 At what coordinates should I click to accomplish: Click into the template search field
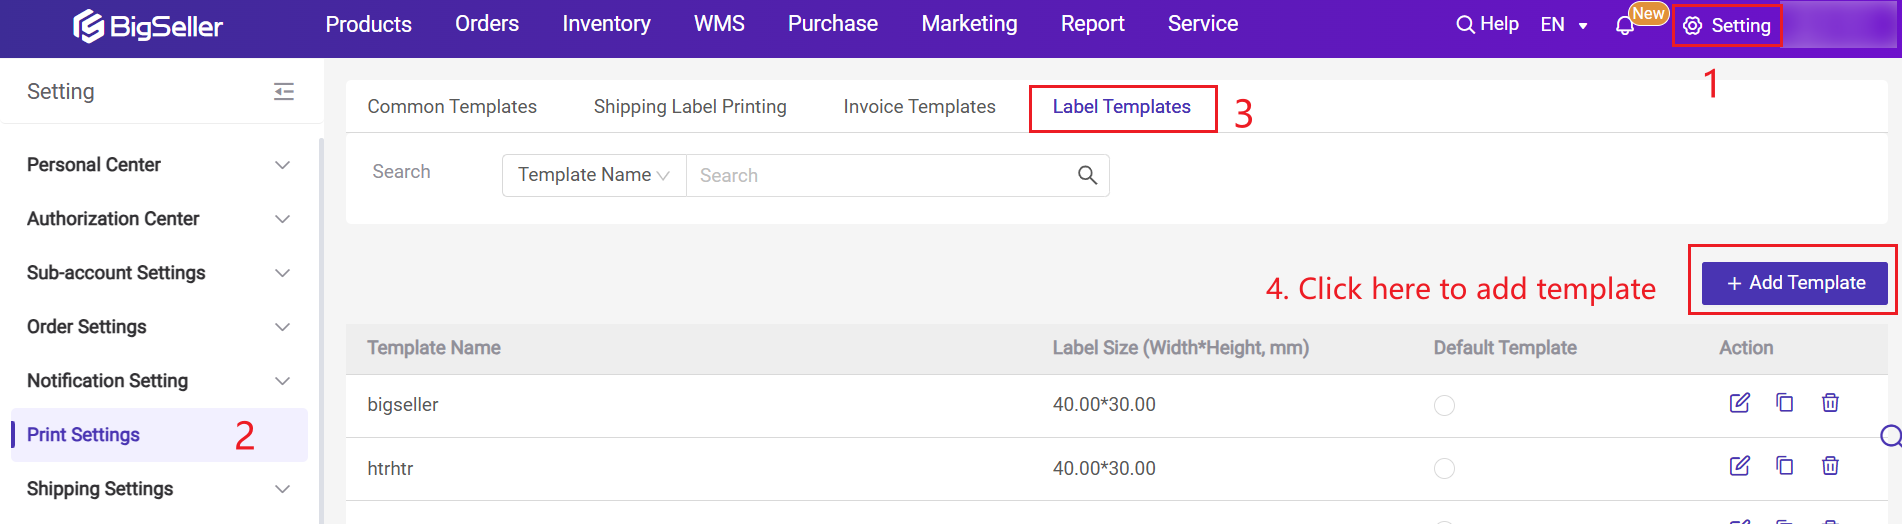pyautogui.click(x=880, y=176)
